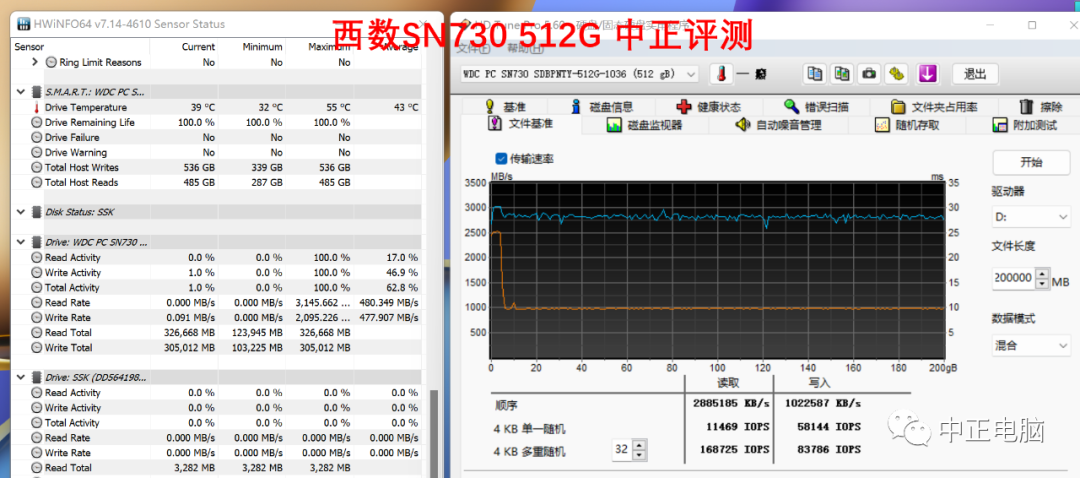Select the 文件基准 file benchmark tab

[520, 124]
